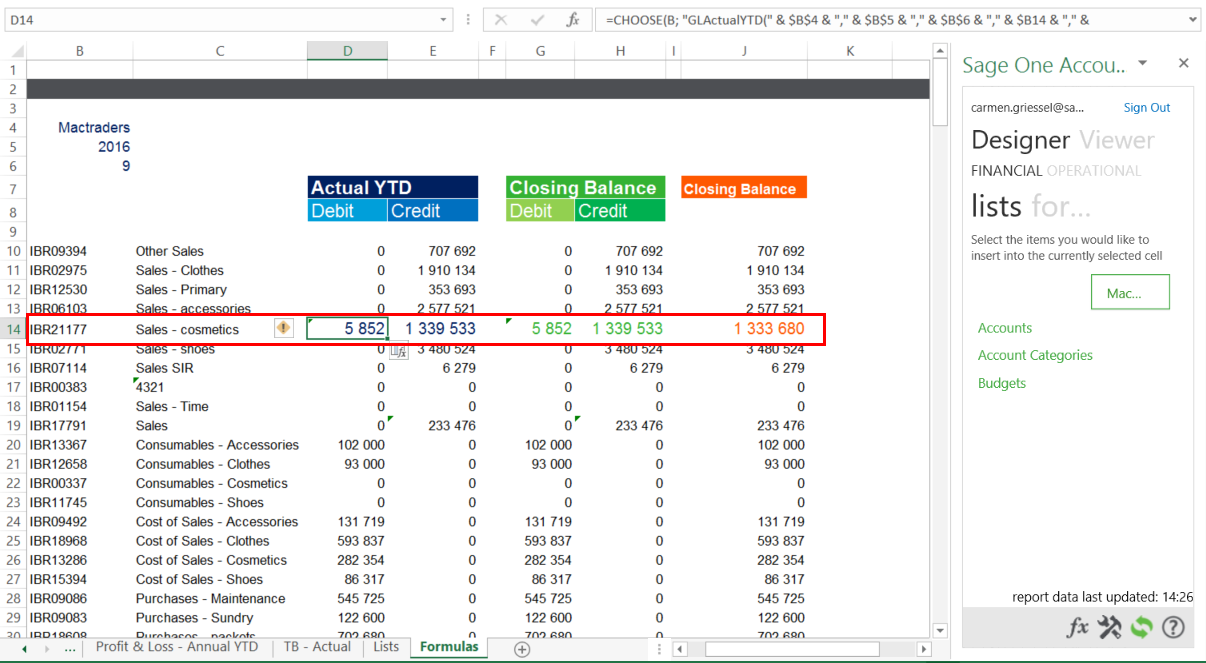Open the tools icon in Sage pane footer
This screenshot has width=1206, height=663.
click(1109, 628)
